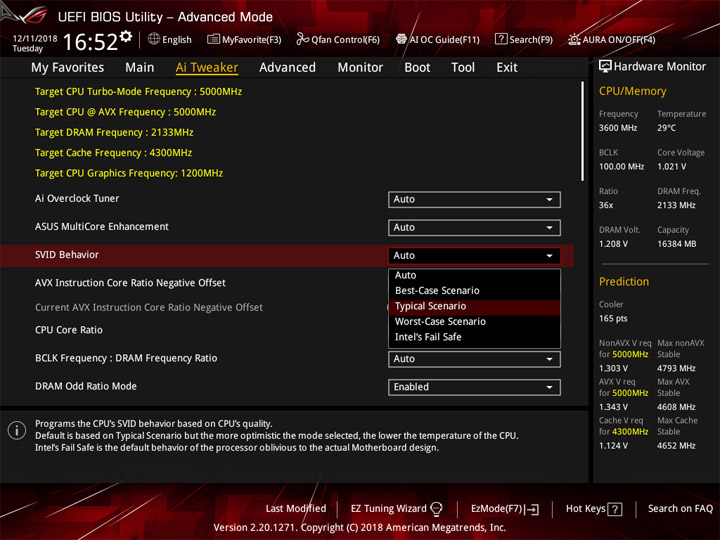The image size is (720, 540).
Task: Click the 165 pts cooler score
Action: 613,319
